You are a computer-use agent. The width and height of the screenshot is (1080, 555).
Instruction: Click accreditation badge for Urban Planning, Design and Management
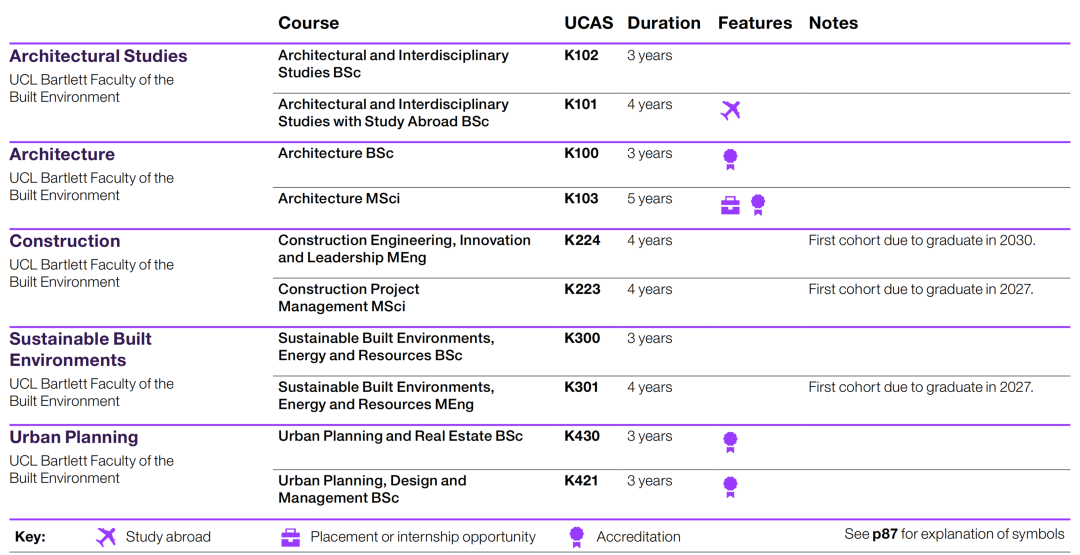coord(730,487)
